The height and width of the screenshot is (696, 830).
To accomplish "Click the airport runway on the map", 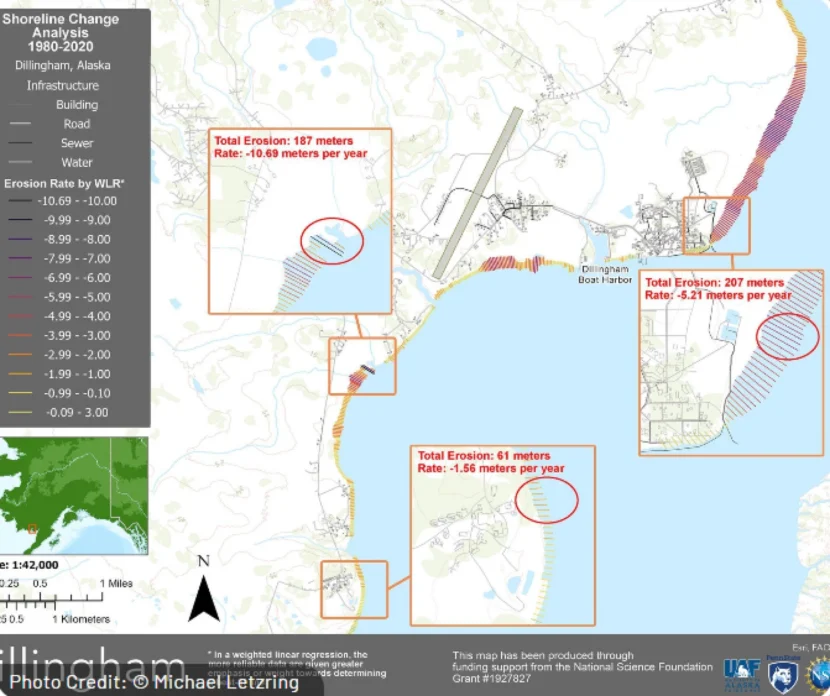I will 477,193.
